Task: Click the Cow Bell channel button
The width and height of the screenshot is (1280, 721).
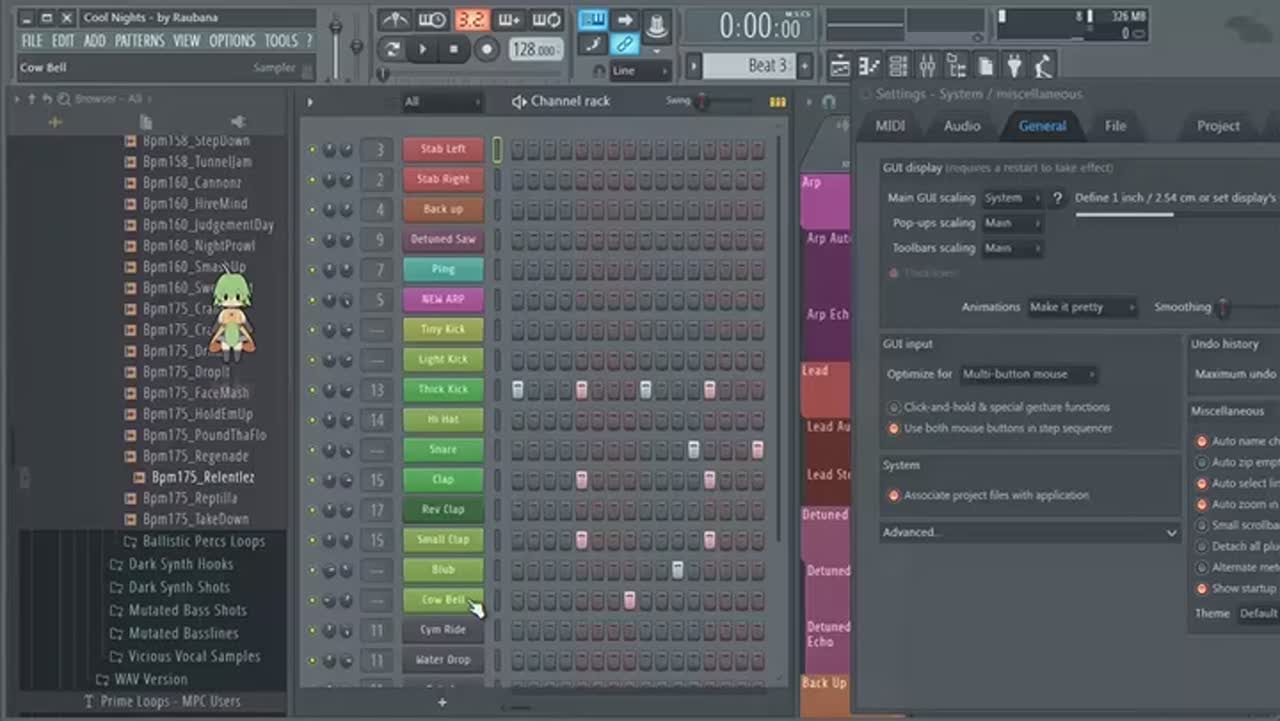Action: point(442,600)
